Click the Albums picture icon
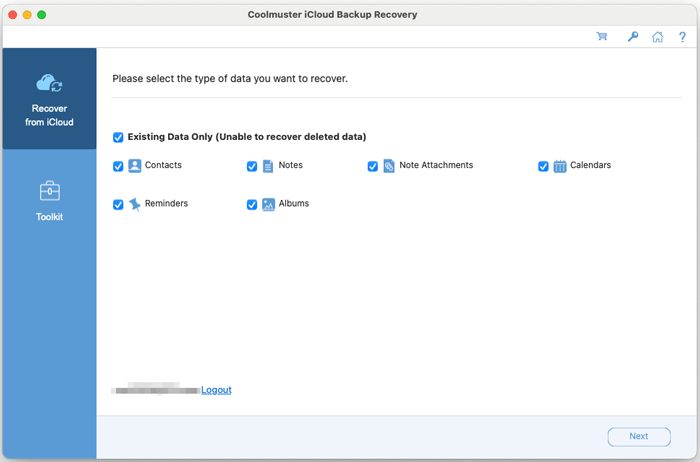The width and height of the screenshot is (700, 462). (x=268, y=204)
